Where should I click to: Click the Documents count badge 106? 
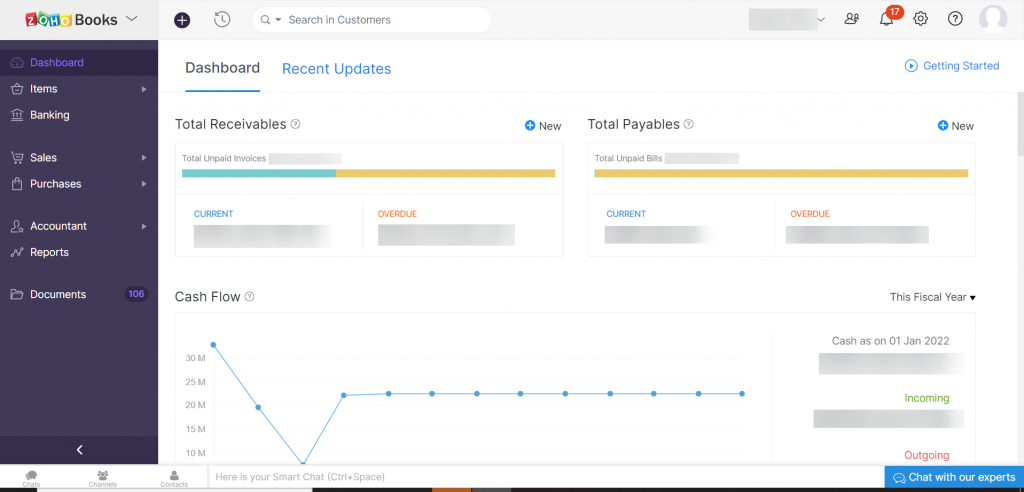click(x=136, y=295)
